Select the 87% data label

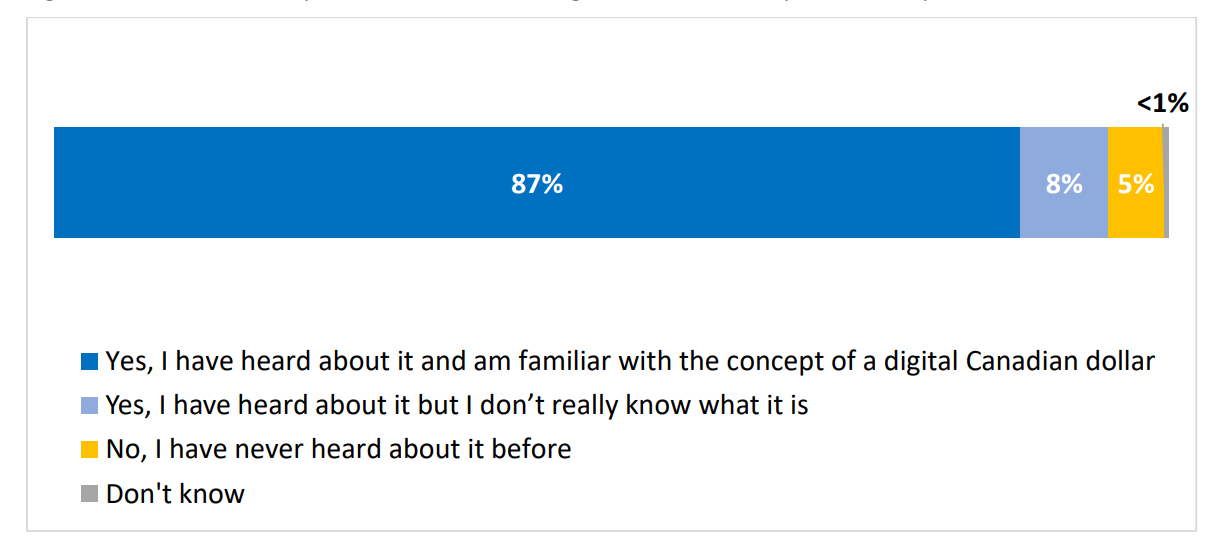(537, 184)
